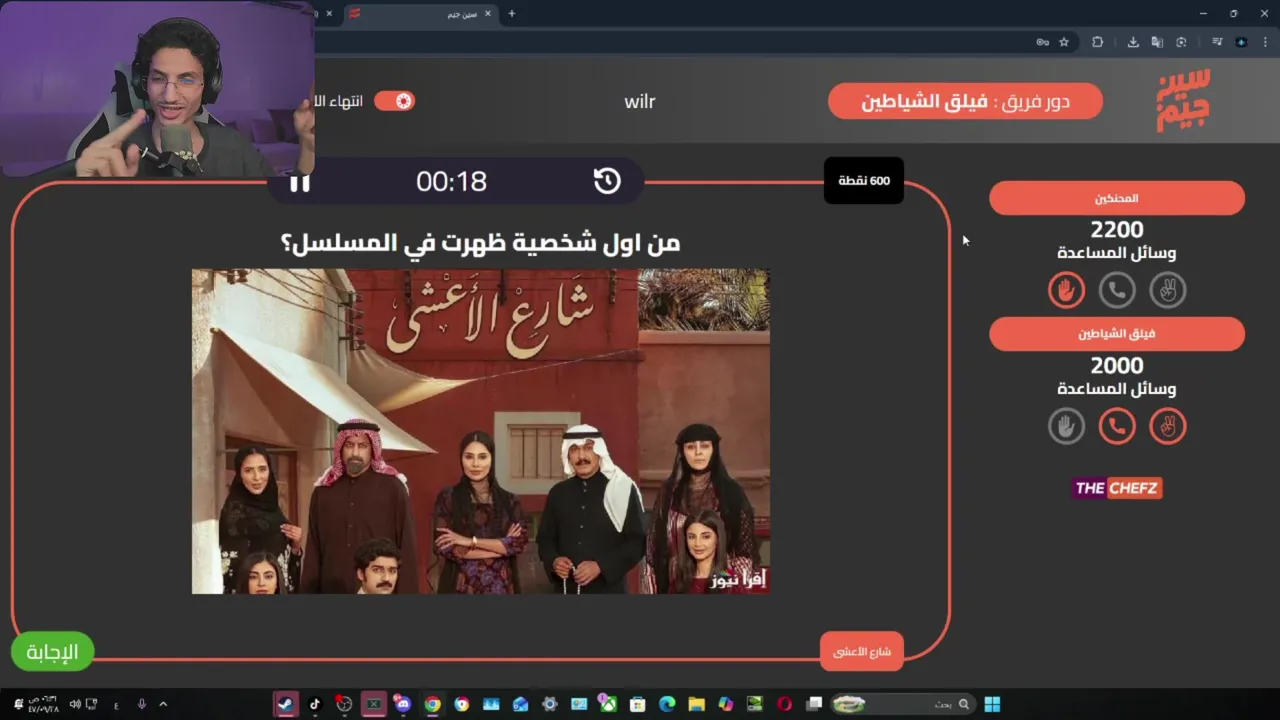Use المحنكين team's two-fingers helper icon
This screenshot has width=1280, height=720.
pyautogui.click(x=1168, y=290)
